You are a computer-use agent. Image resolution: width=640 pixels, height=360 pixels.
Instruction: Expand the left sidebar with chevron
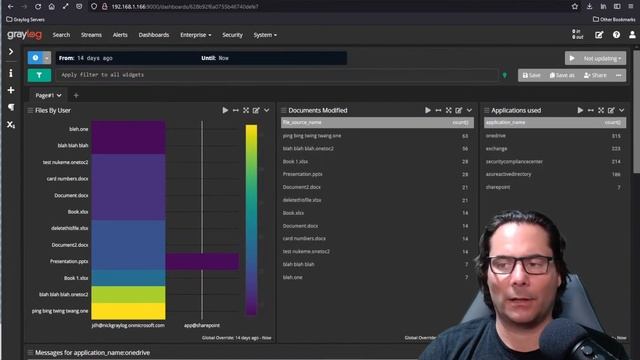pyautogui.click(x=11, y=52)
